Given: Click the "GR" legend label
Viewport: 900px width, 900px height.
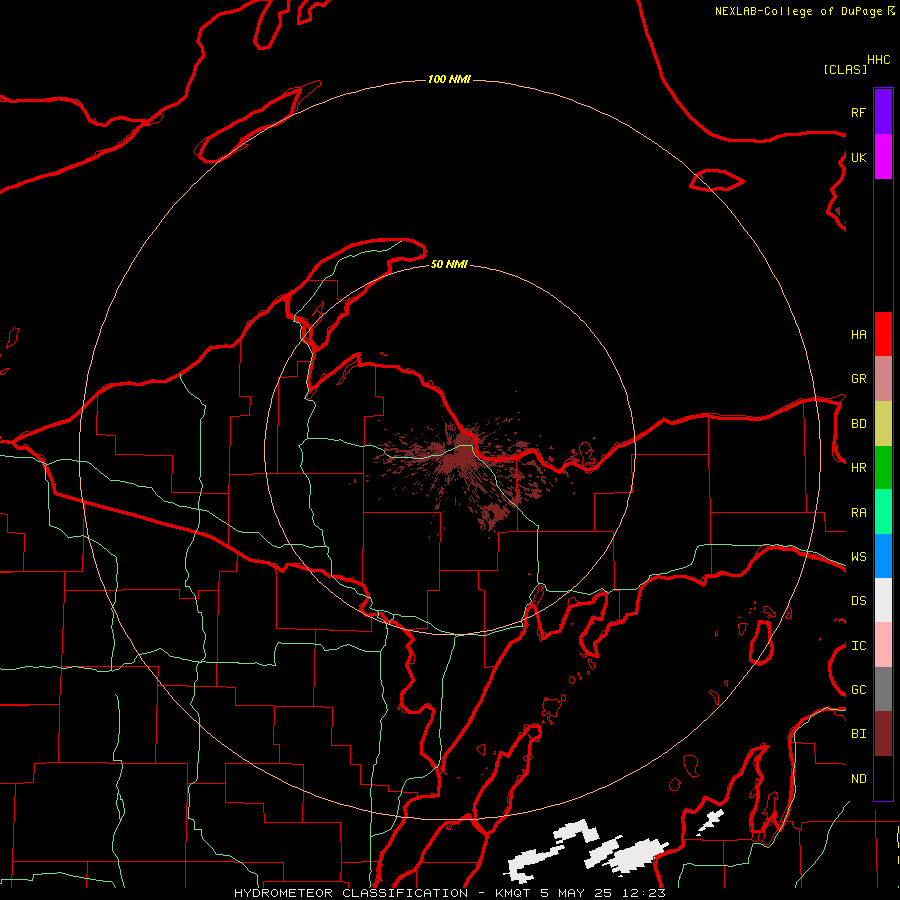Looking at the screenshot, I should pyautogui.click(x=858, y=379).
